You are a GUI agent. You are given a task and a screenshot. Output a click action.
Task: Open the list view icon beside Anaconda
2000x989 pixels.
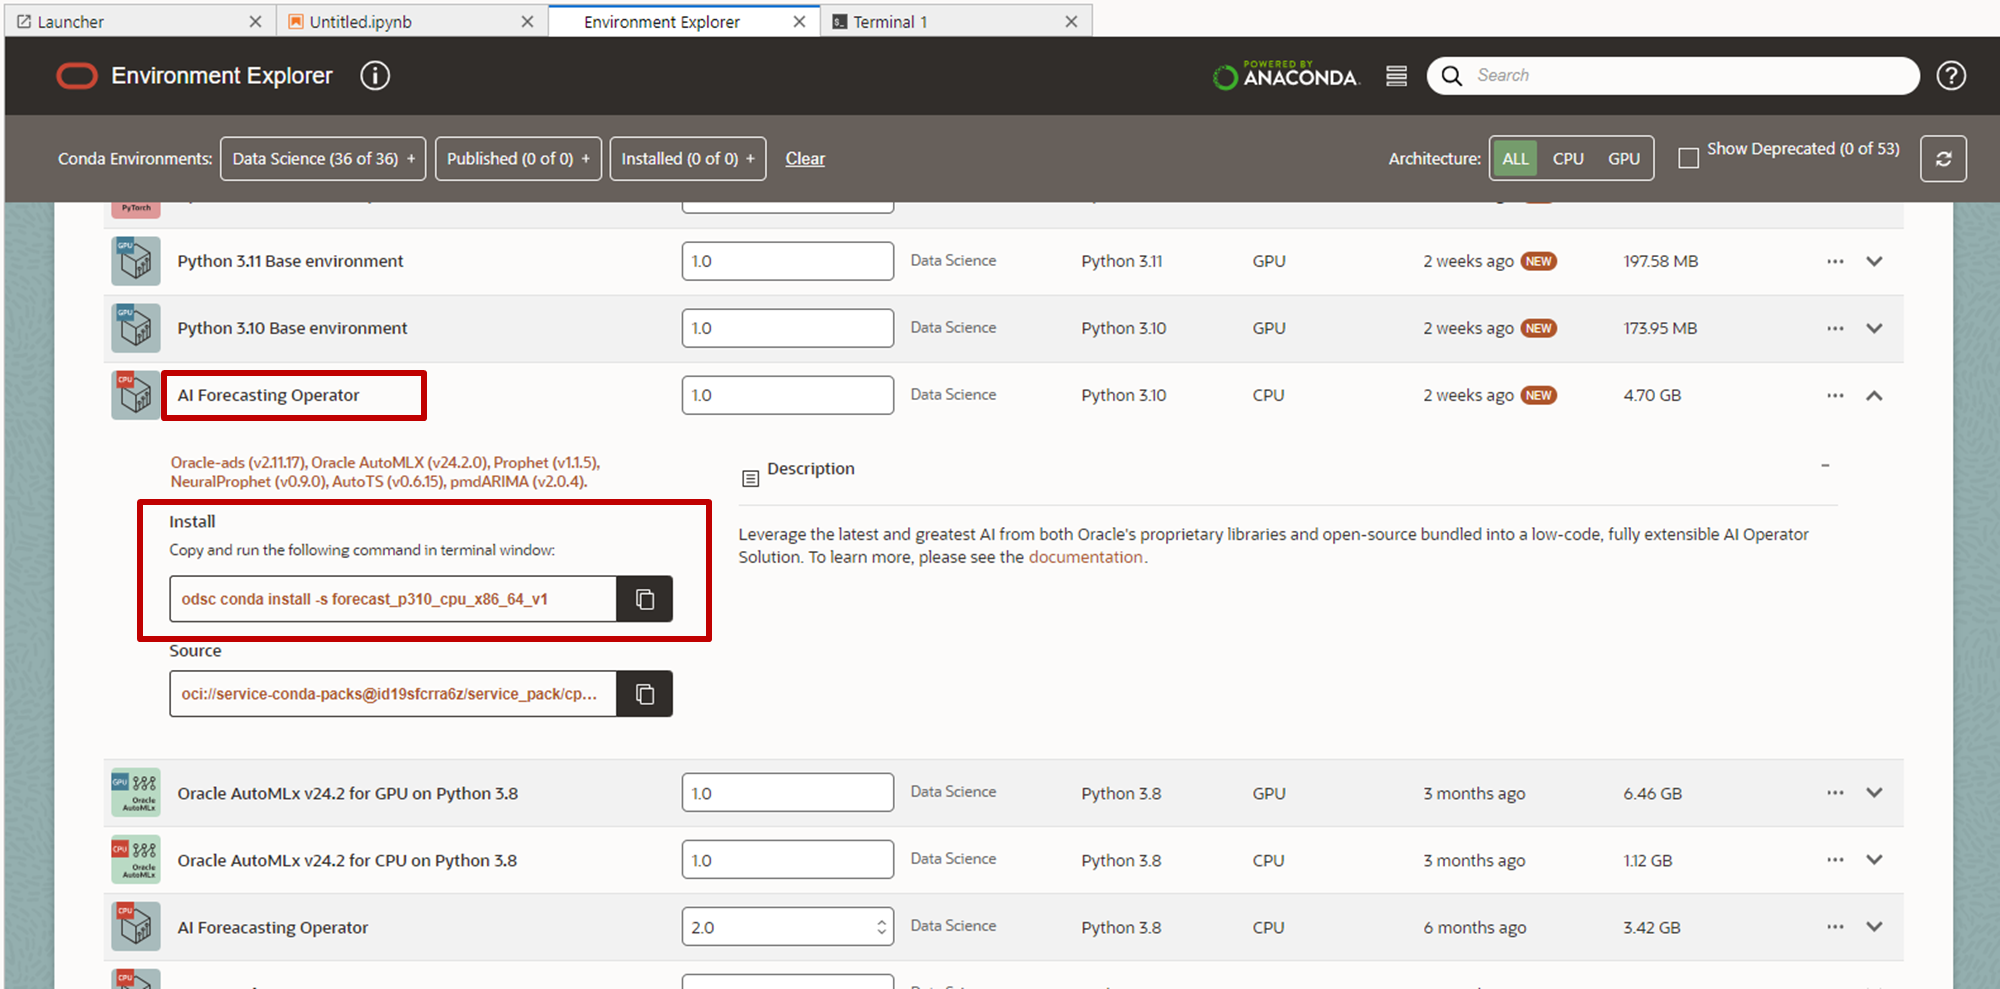(1397, 76)
